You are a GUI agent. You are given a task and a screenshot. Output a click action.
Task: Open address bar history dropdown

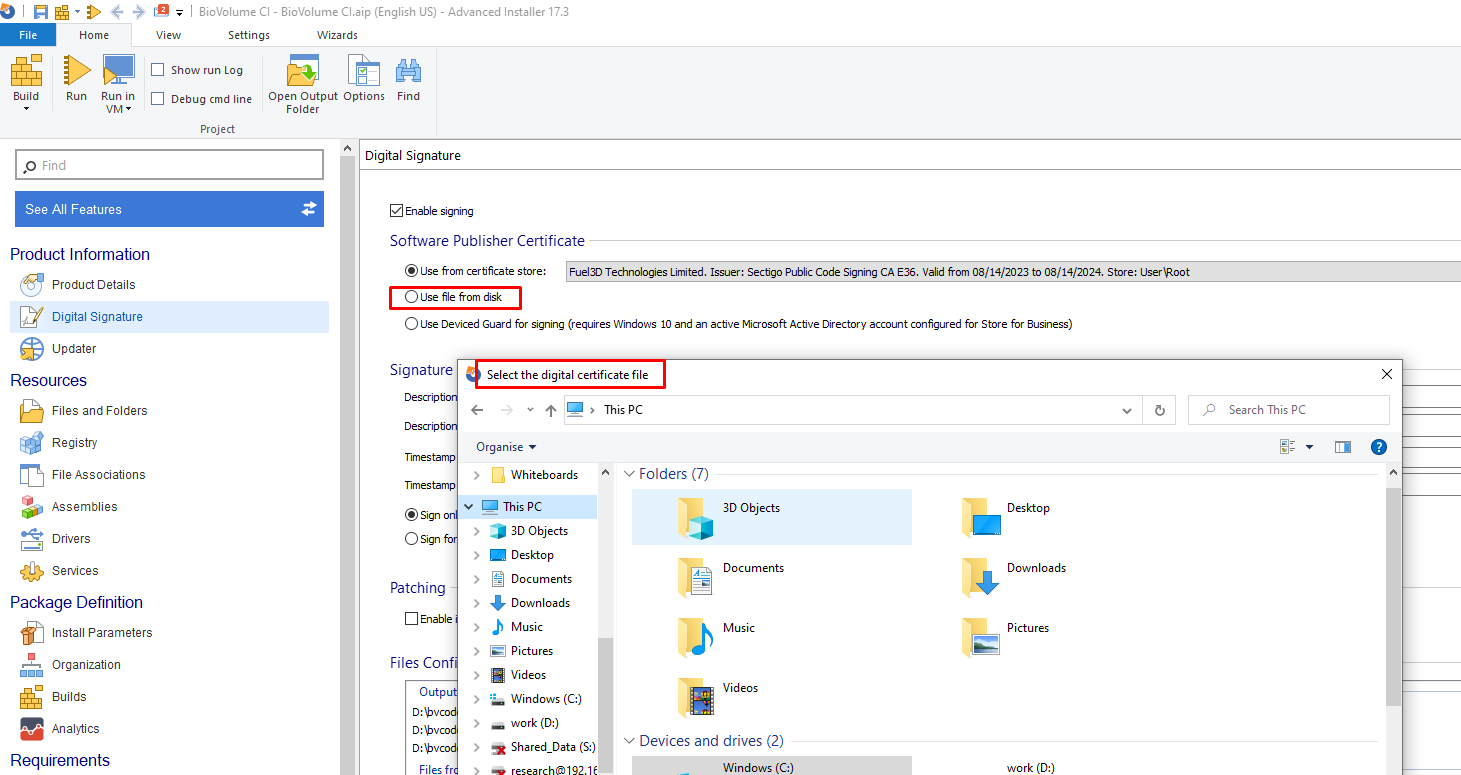1127,410
